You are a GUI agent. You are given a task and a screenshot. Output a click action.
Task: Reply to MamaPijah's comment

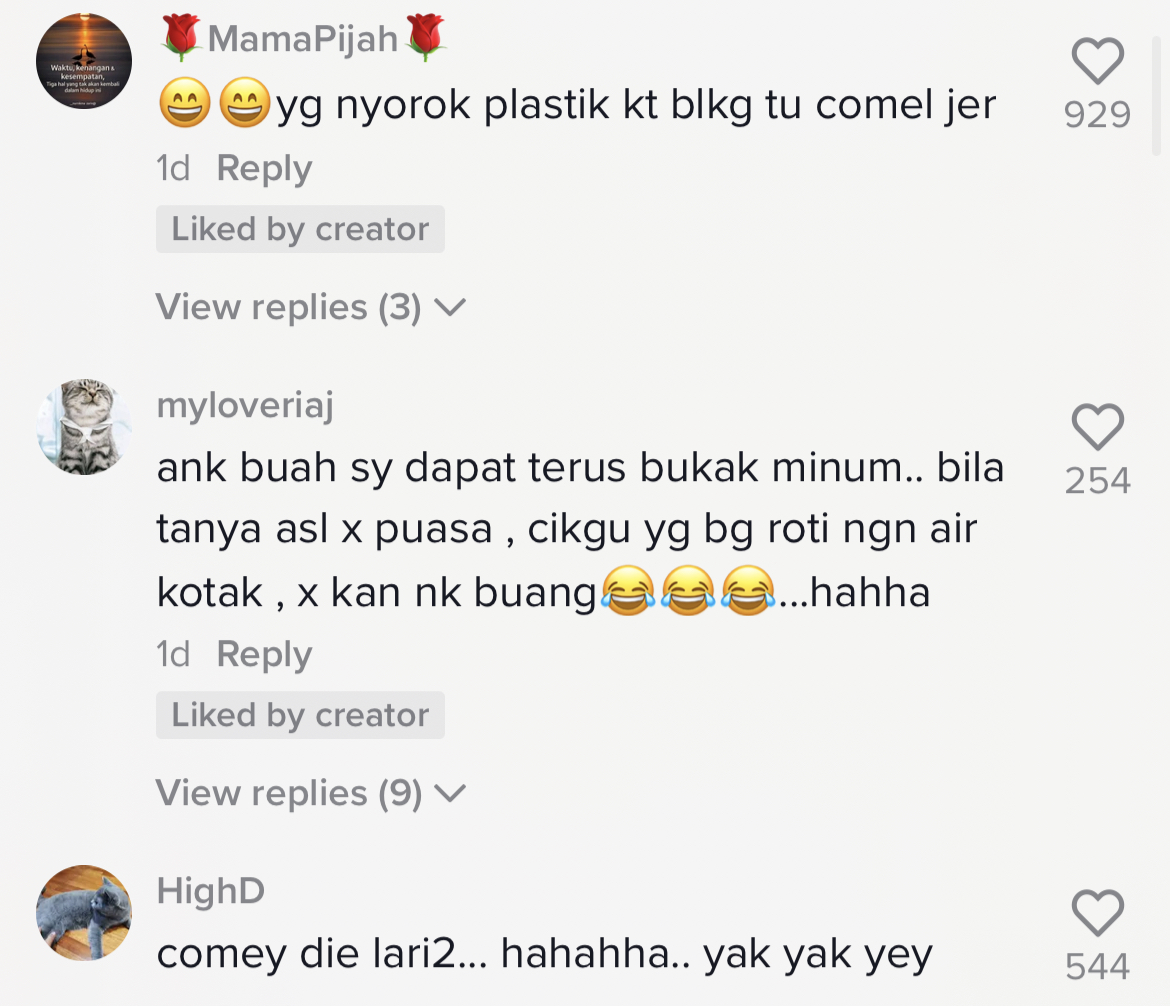tap(264, 169)
